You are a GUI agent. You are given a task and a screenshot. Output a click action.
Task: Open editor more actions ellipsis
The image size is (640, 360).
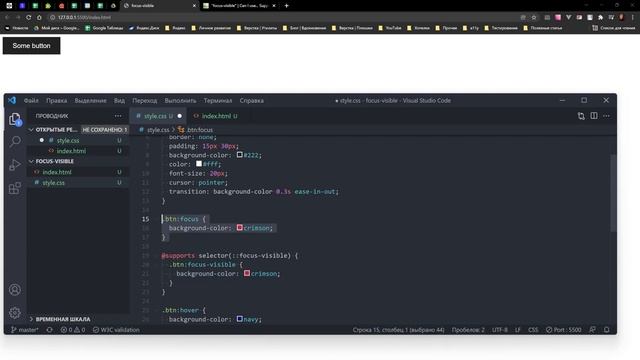coord(607,116)
